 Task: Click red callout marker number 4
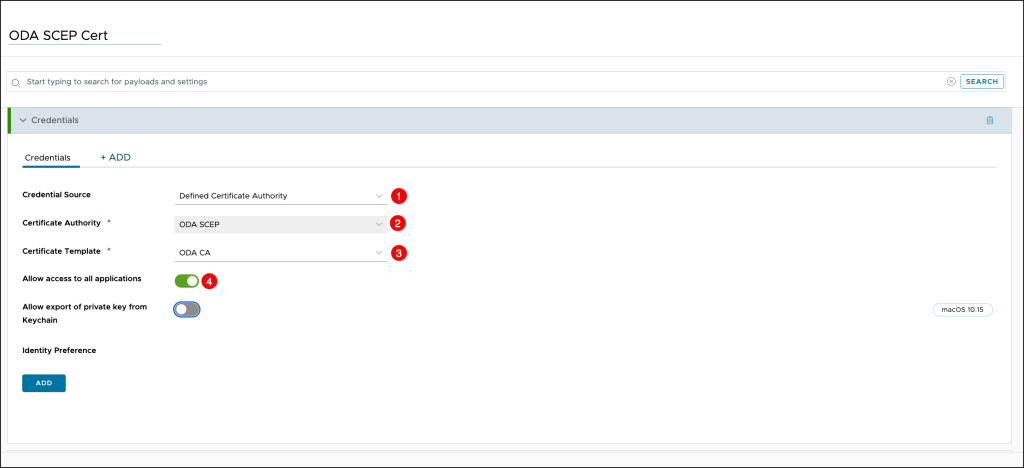(210, 281)
